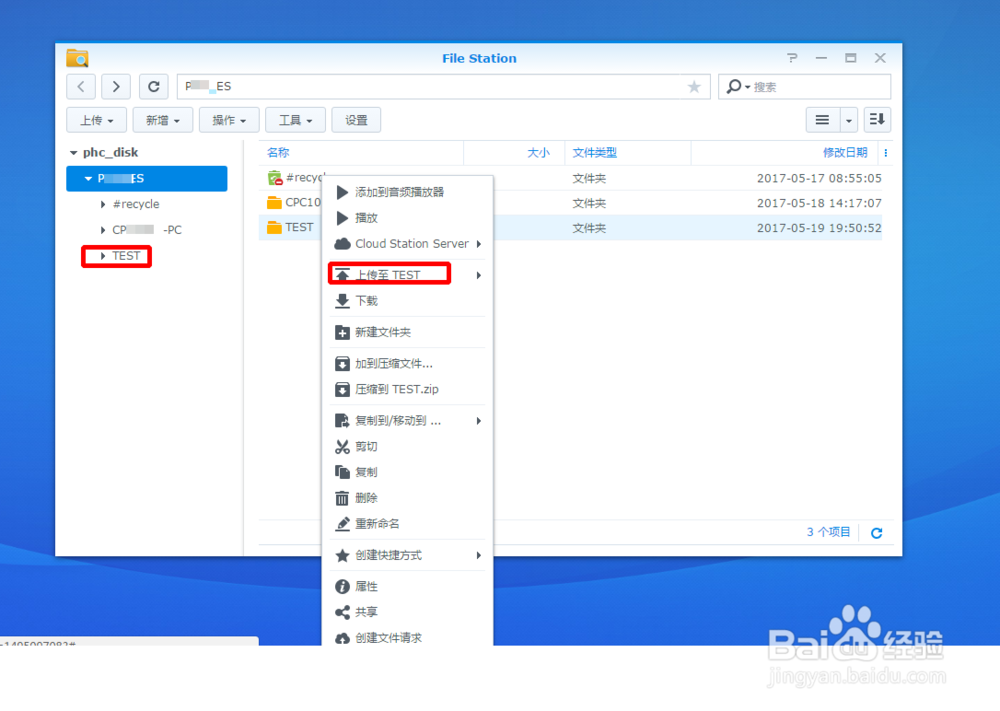Open the 新增 create dropdown
Image resolution: width=1000 pixels, height=711 pixels.
tap(163, 120)
